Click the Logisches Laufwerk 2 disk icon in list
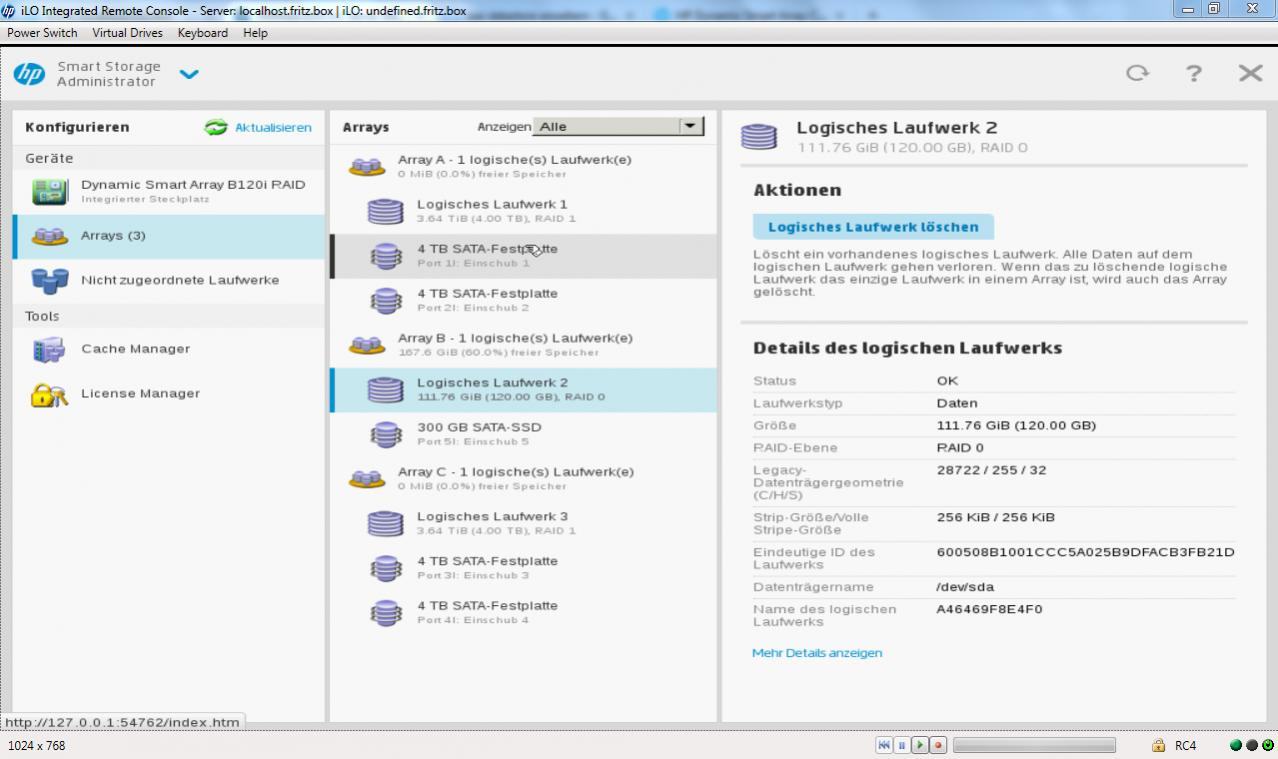The width and height of the screenshot is (1278, 759). (385, 389)
